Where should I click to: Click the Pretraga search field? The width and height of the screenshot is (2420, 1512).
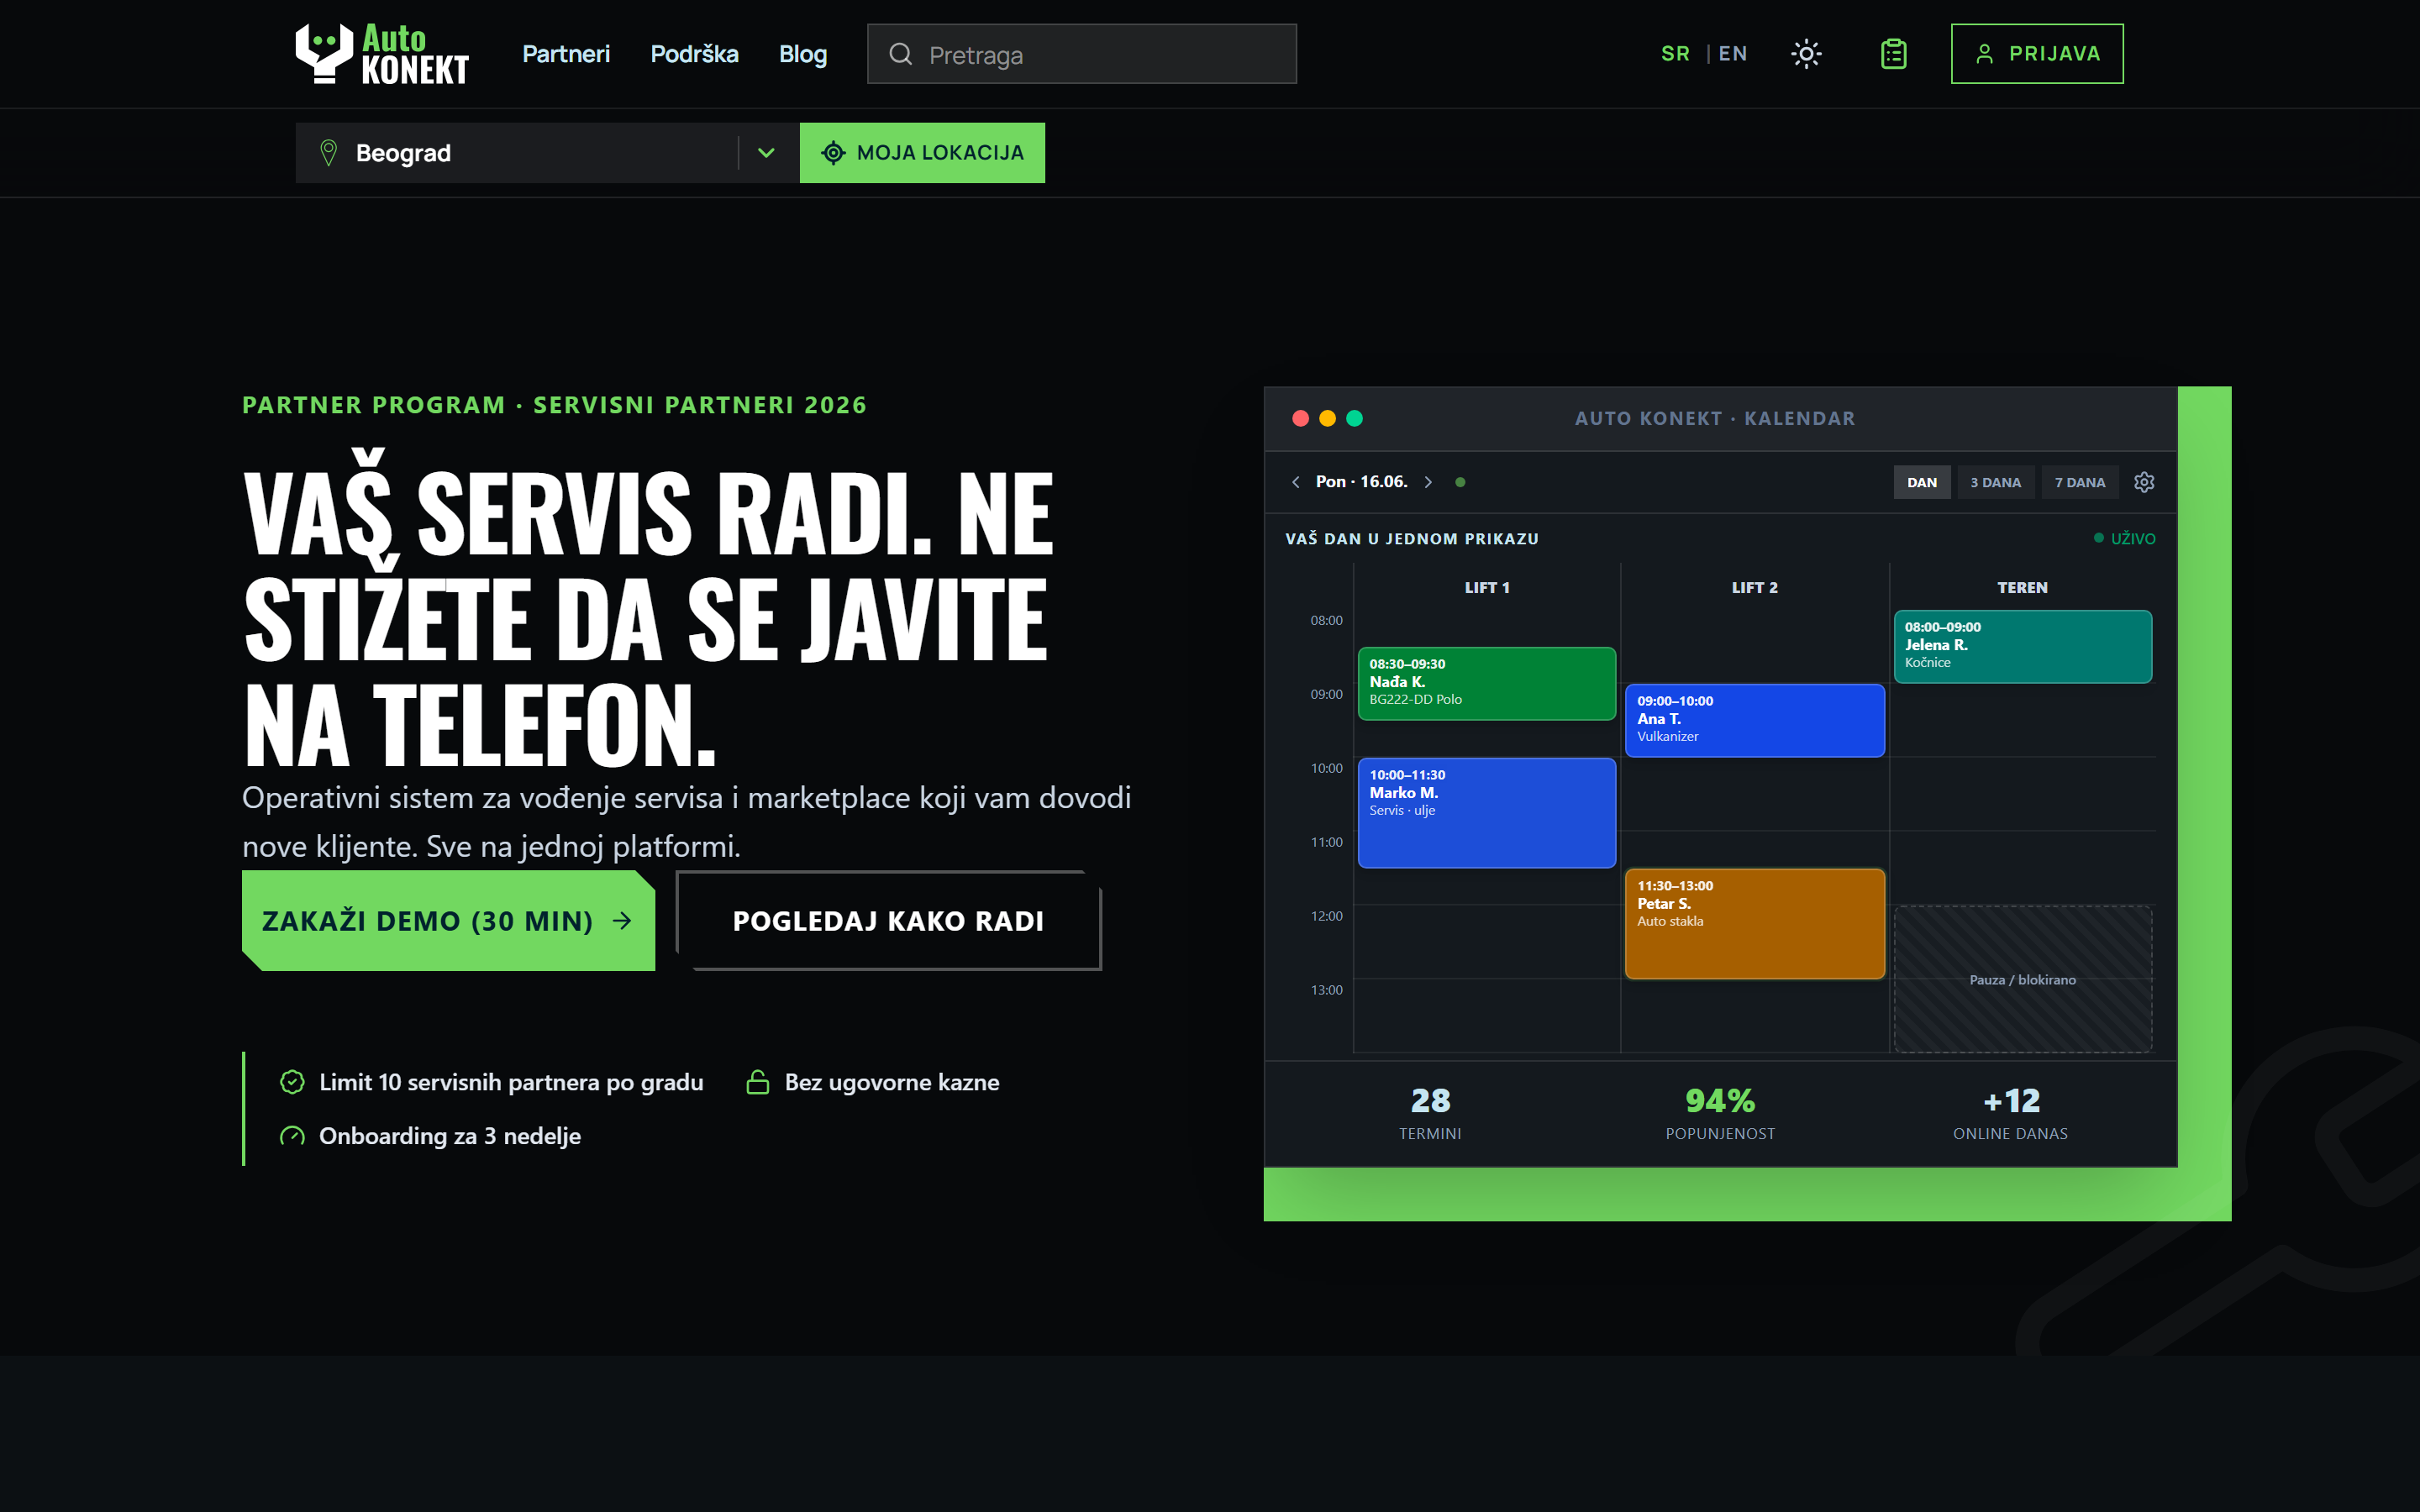1082,54
